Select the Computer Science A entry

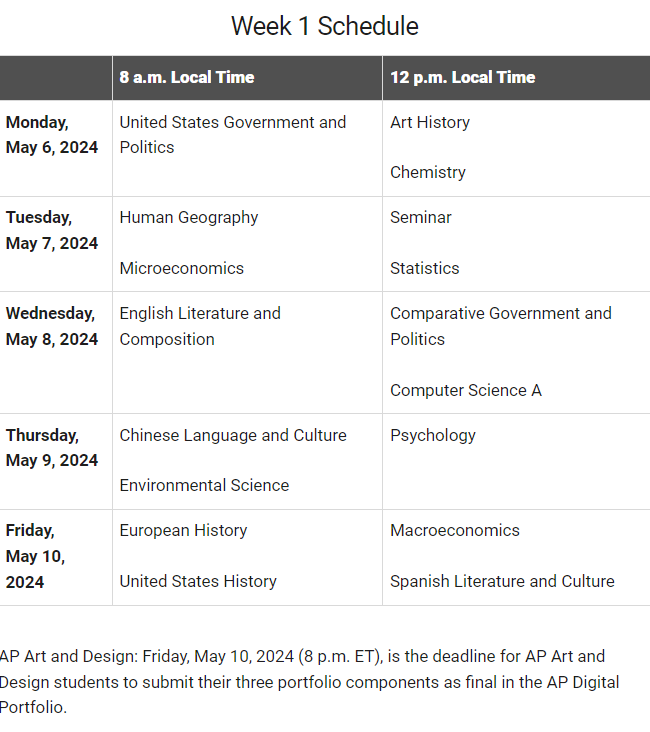click(x=466, y=390)
